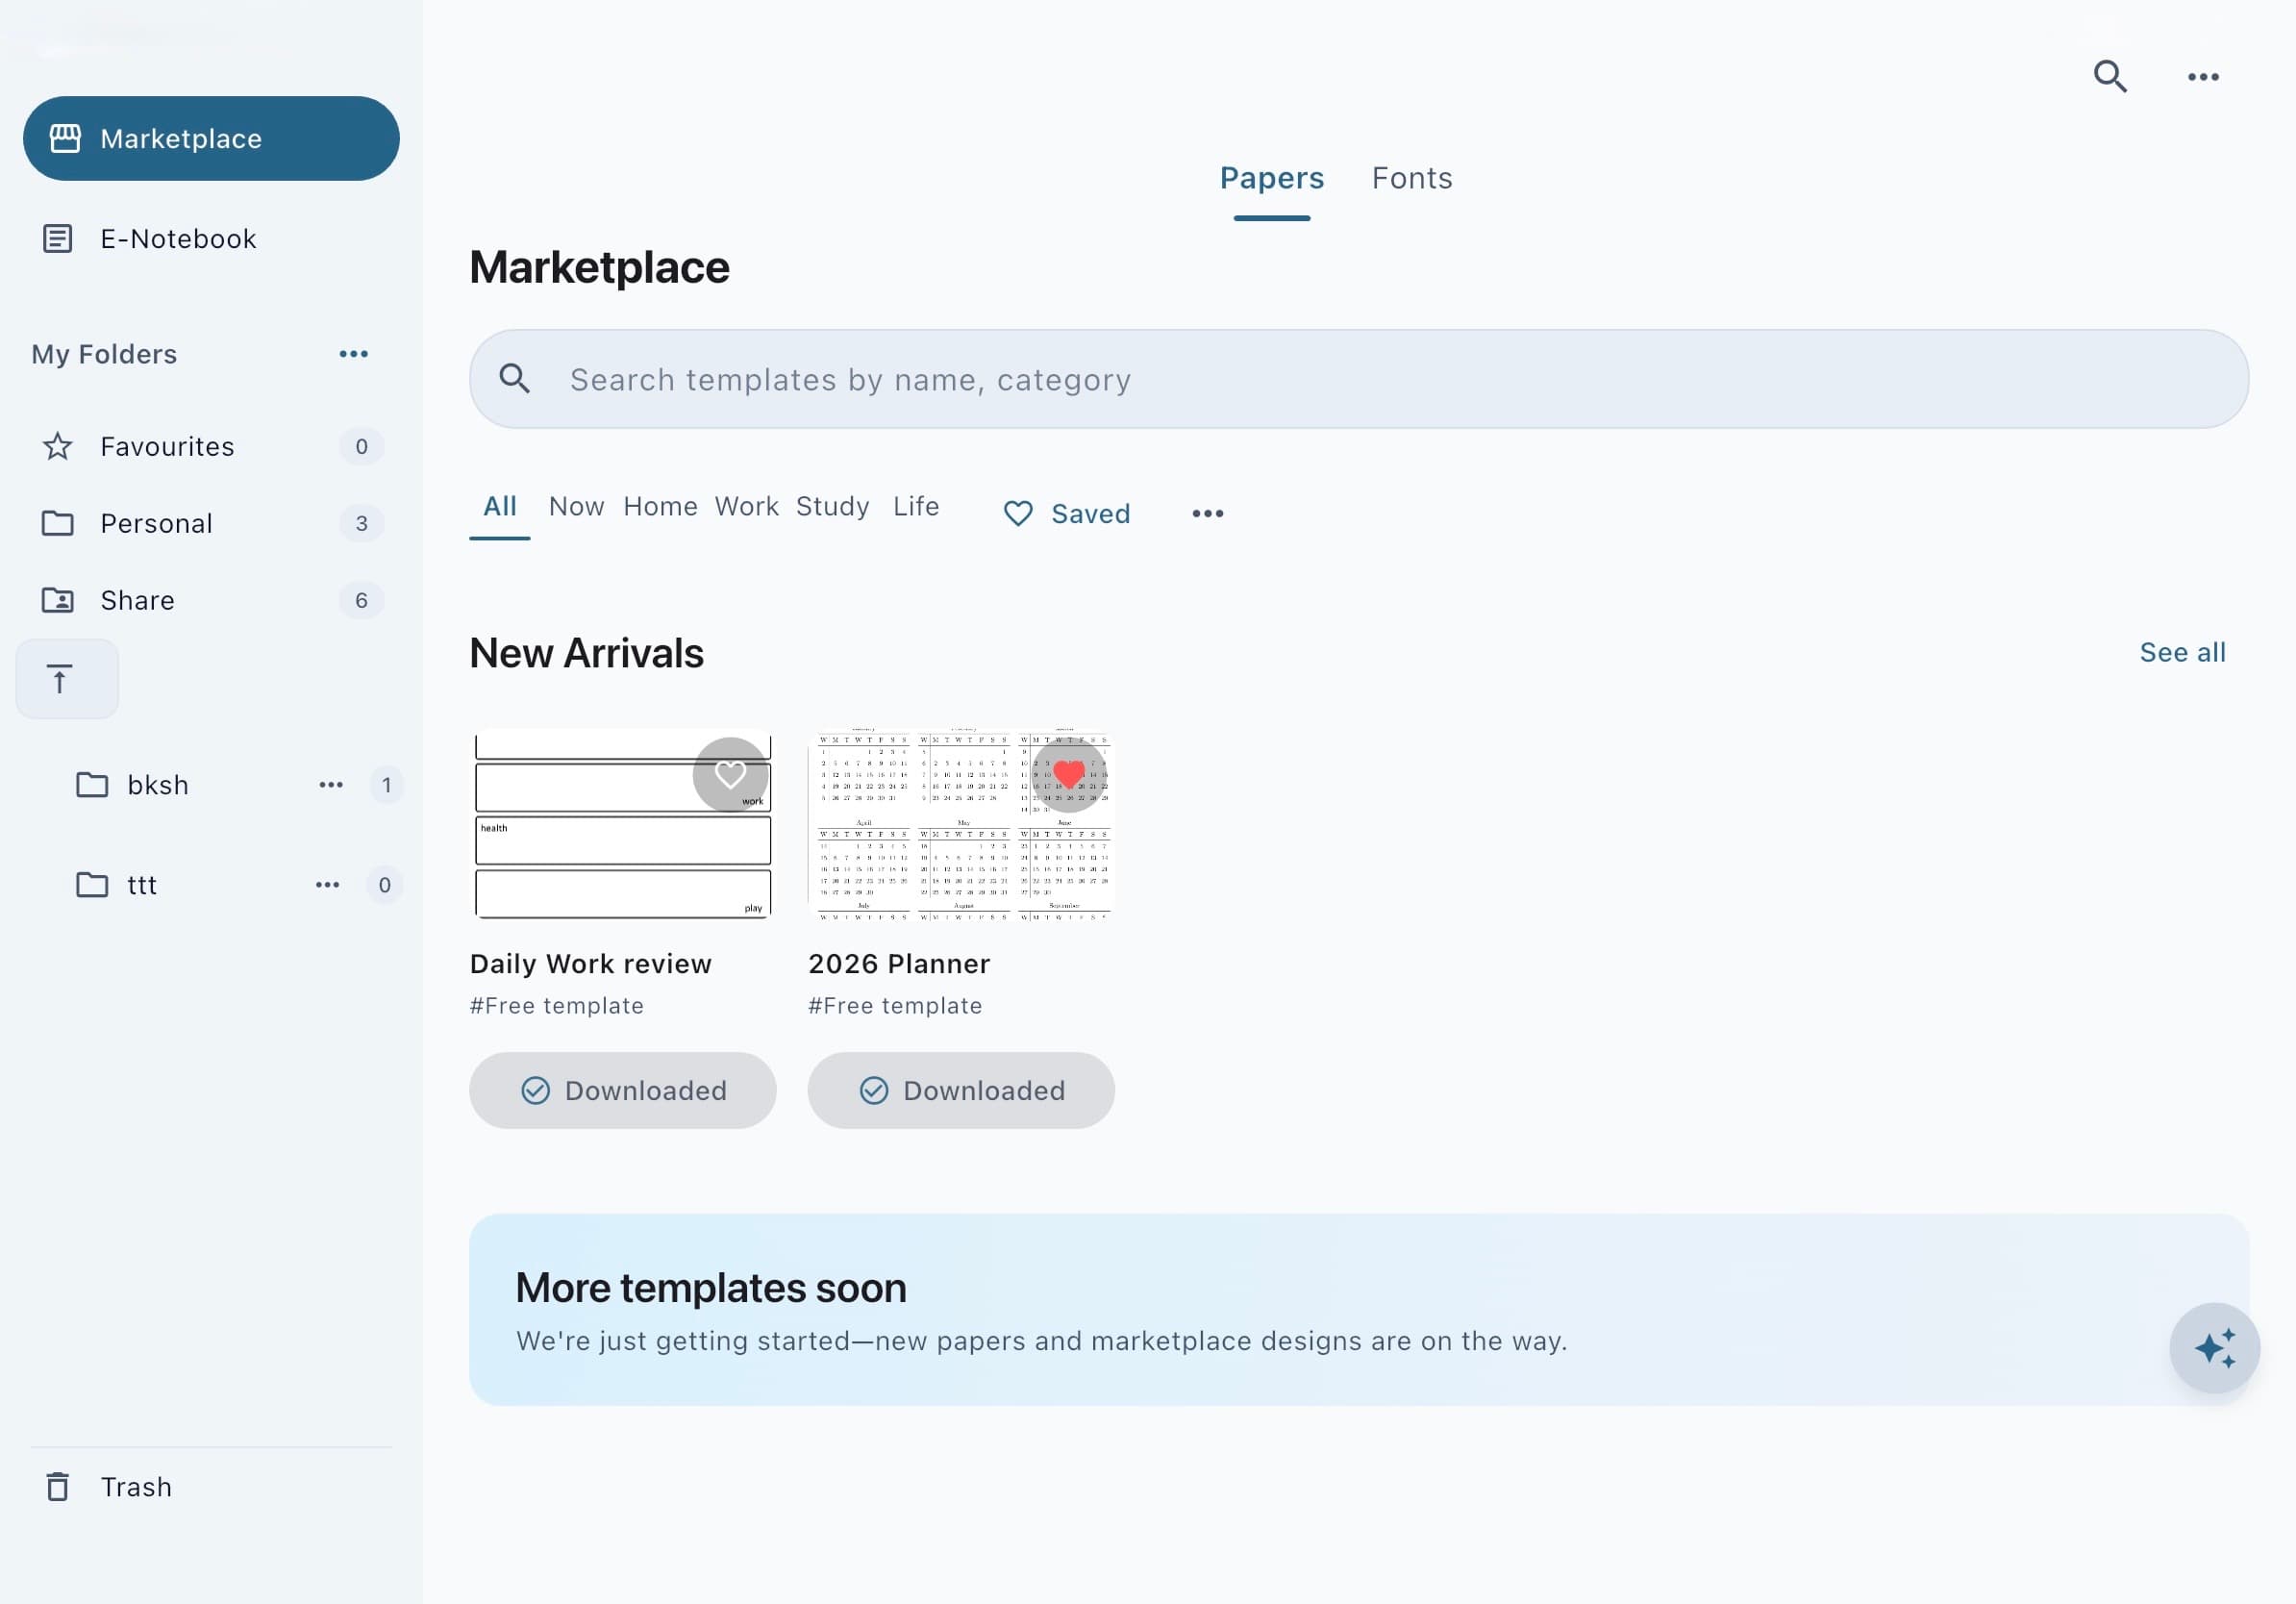This screenshot has height=1604, width=2296.
Task: Open the top-right three-dot menu
Action: pyautogui.click(x=2203, y=77)
